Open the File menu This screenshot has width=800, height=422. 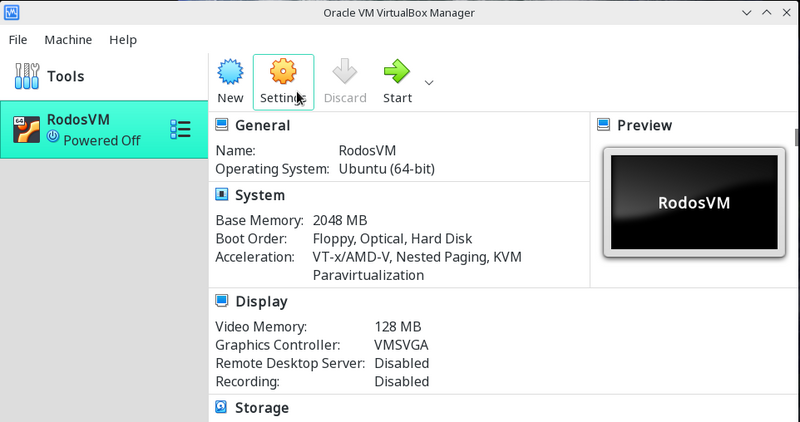tap(18, 40)
